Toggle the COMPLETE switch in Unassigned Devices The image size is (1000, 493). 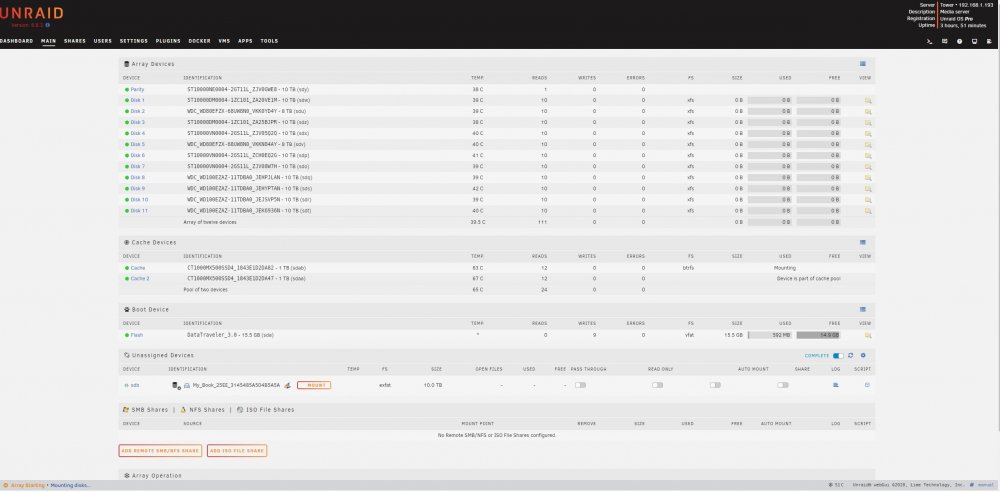(838, 355)
